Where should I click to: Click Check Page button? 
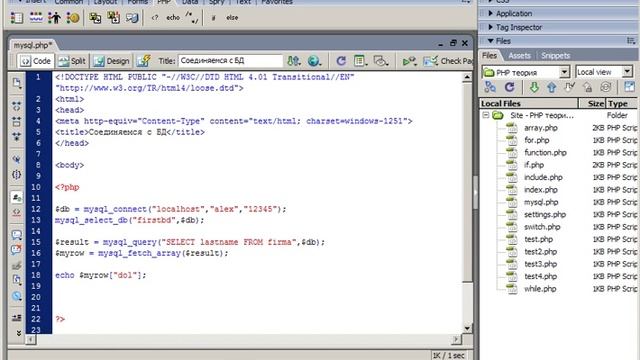click(448, 61)
